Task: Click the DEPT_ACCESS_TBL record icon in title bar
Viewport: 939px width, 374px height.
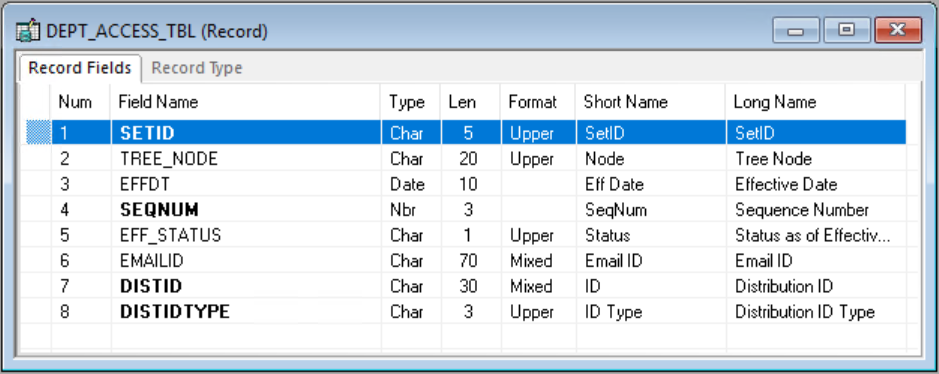Action: [28, 31]
